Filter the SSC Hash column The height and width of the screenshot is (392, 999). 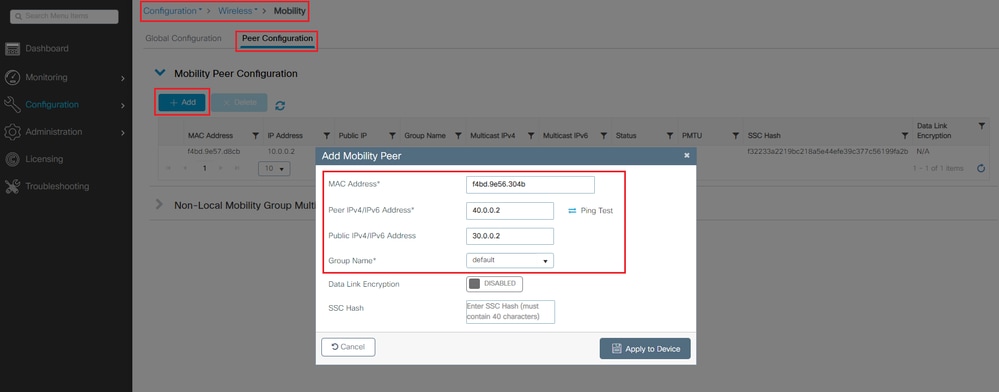pyautogui.click(x=905, y=136)
